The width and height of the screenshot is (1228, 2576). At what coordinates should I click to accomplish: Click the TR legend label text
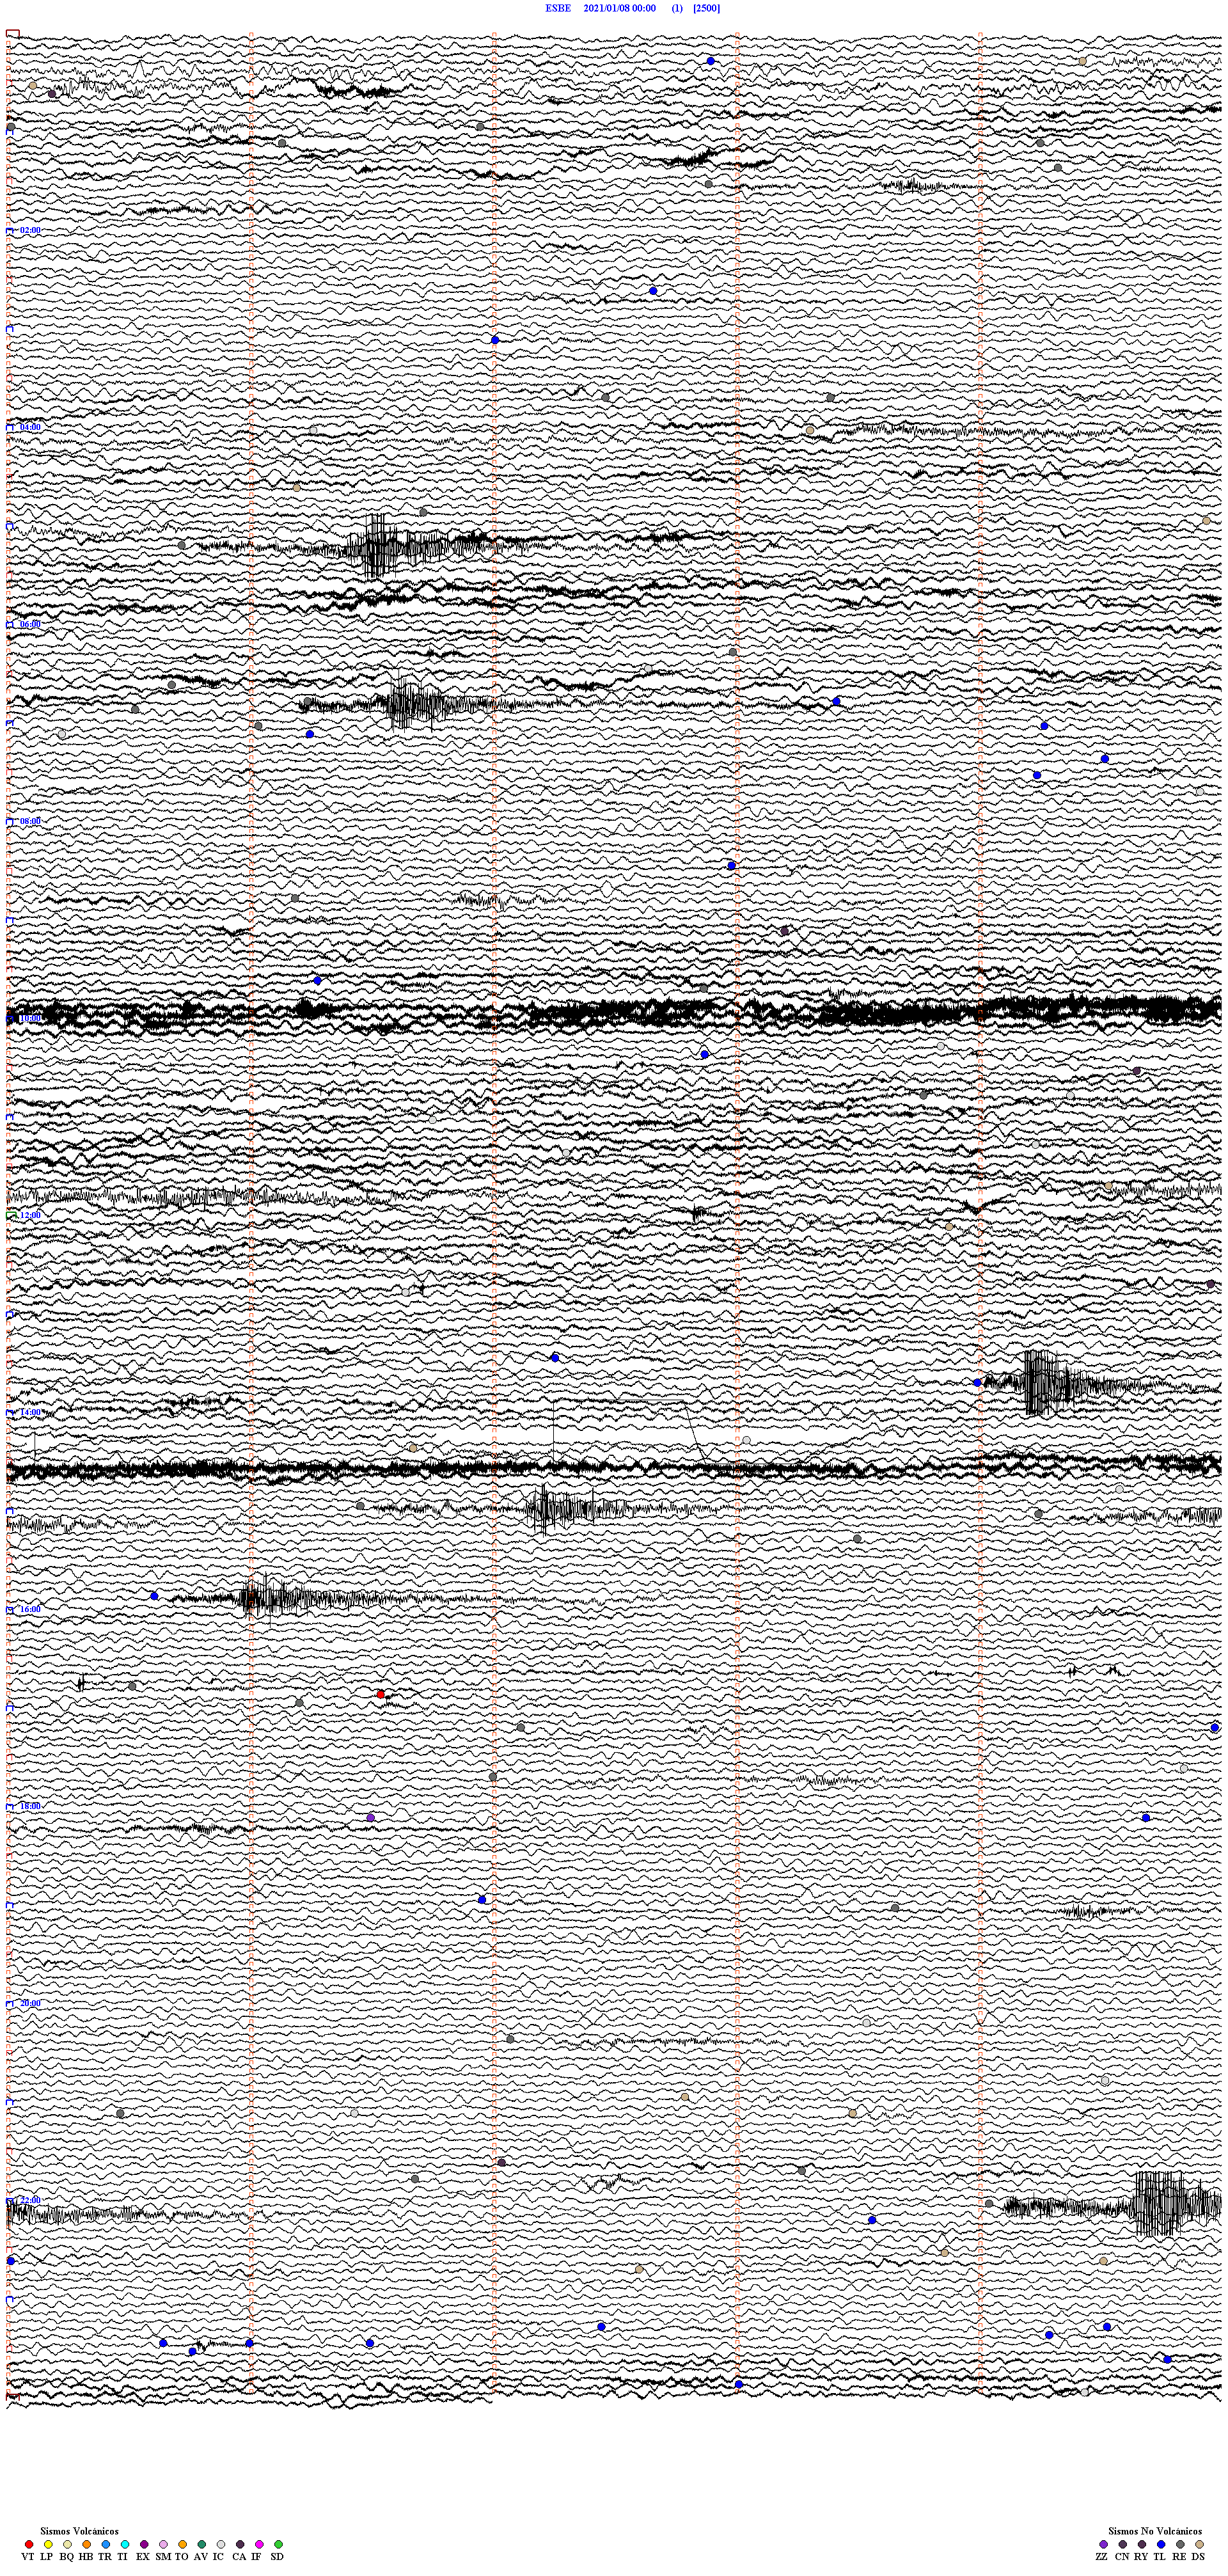coord(105,2556)
